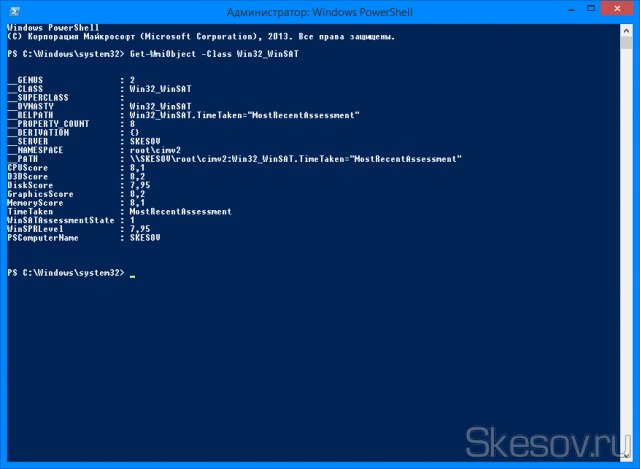Close the Windows PowerShell window
This screenshot has height=469, width=640.
pyautogui.click(x=618, y=10)
